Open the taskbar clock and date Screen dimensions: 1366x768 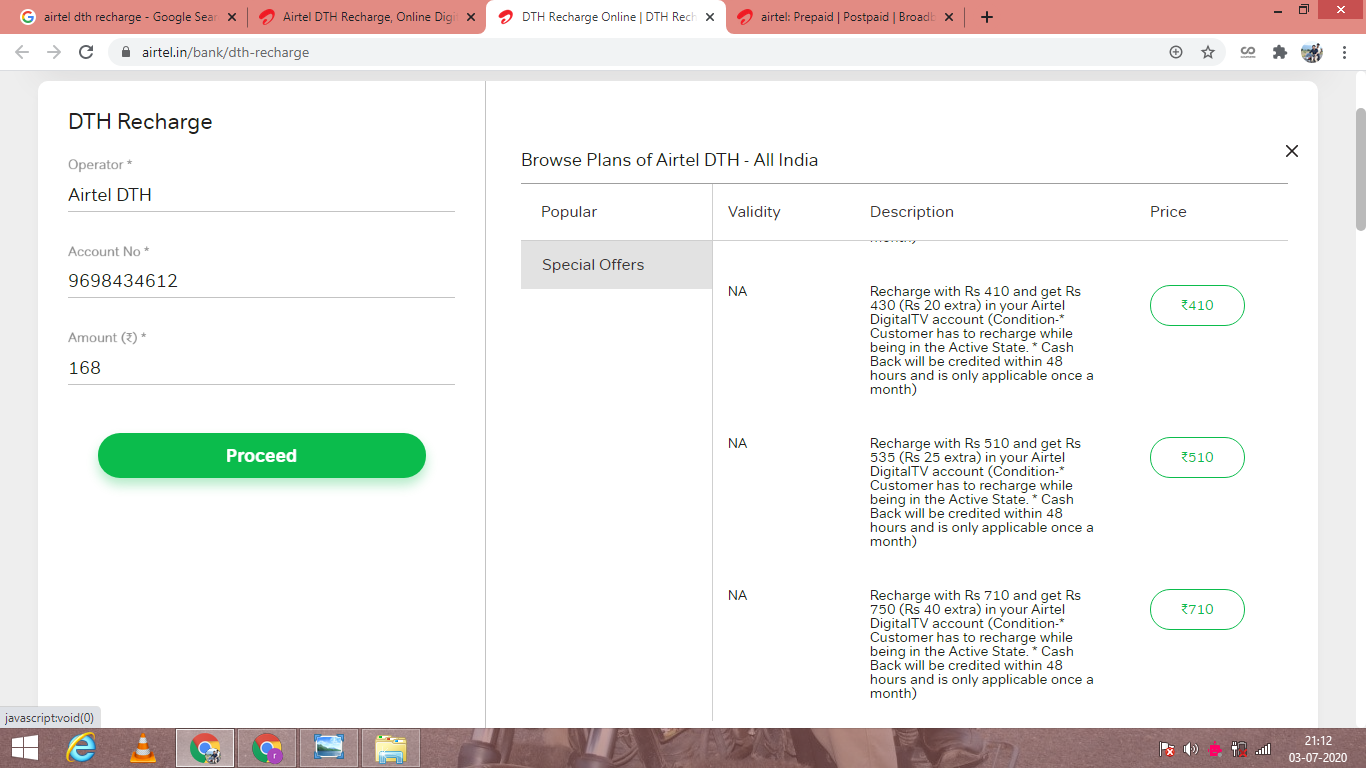[1319, 748]
